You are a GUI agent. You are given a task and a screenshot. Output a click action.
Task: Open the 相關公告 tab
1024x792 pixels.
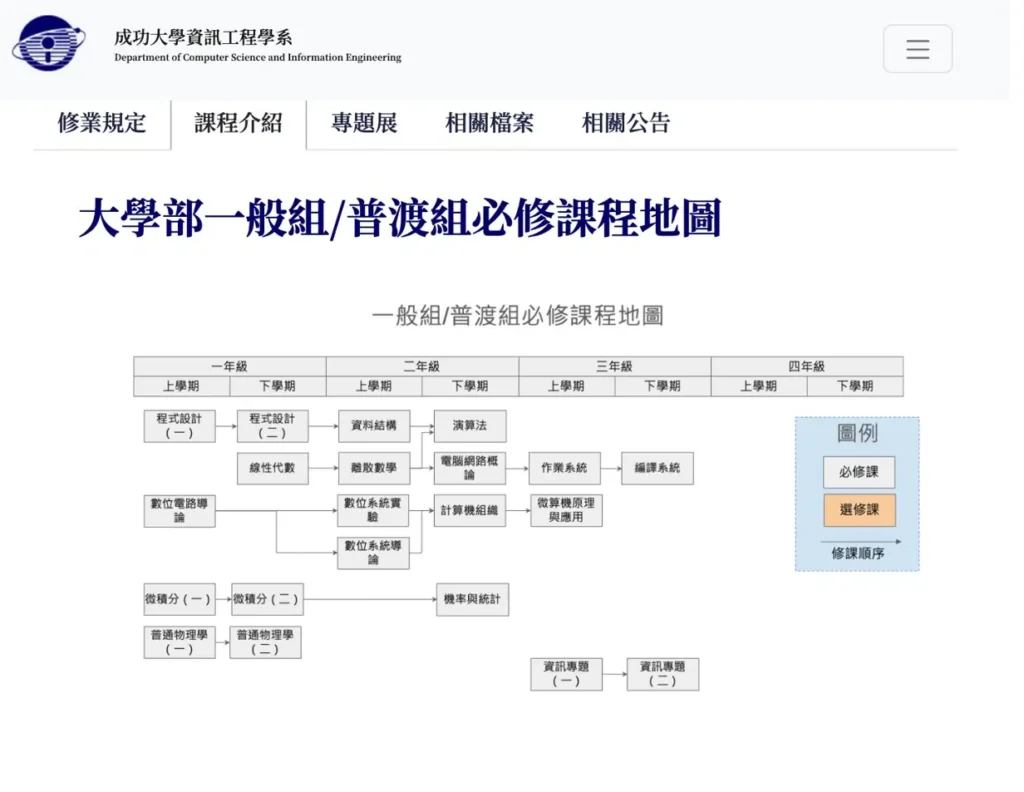626,123
